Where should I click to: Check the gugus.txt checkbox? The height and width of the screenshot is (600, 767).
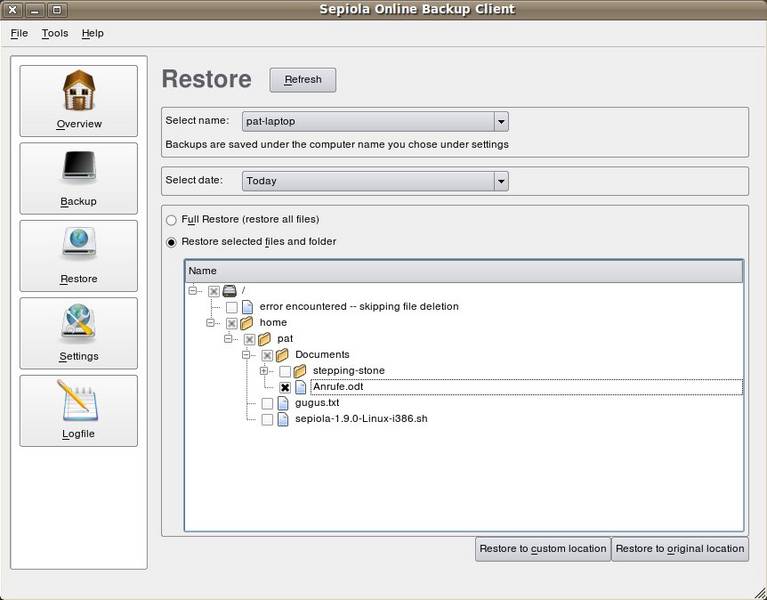click(267, 404)
